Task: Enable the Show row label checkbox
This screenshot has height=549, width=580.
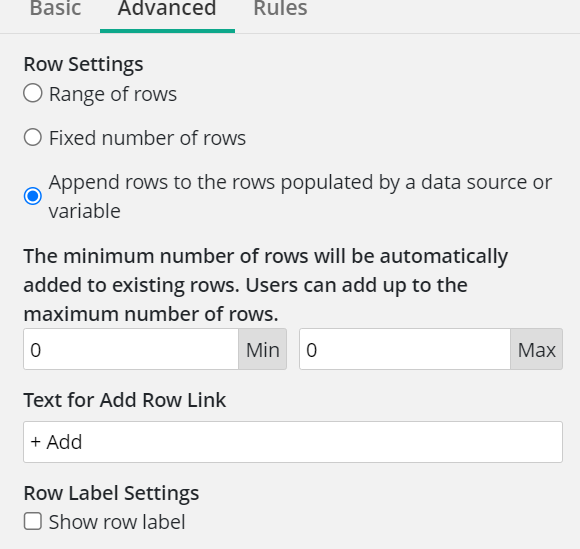Action: tap(33, 521)
